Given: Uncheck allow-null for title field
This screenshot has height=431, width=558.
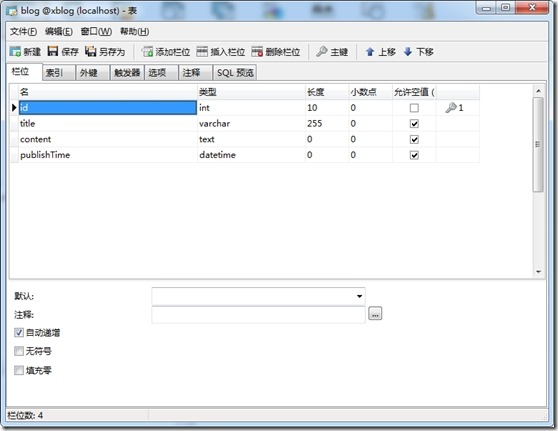Looking at the screenshot, I should point(414,123).
